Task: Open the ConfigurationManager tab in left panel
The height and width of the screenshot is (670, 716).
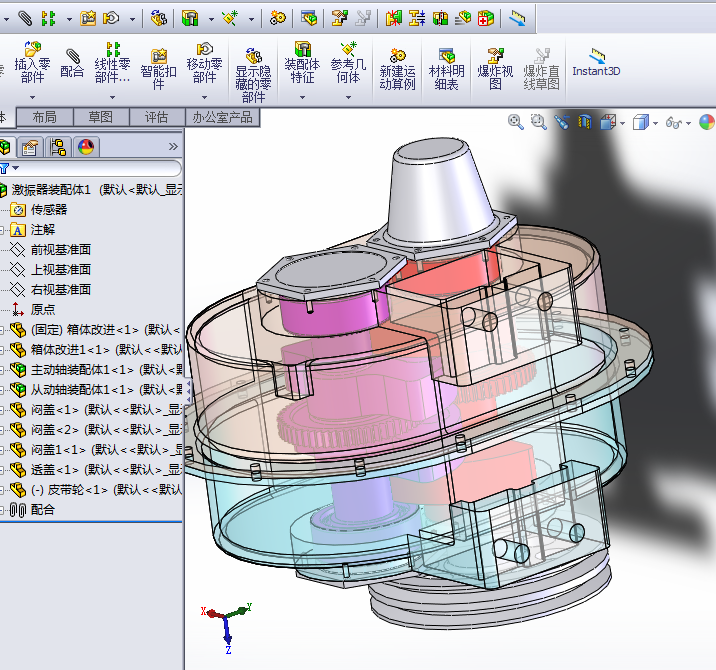Action: [x=58, y=147]
